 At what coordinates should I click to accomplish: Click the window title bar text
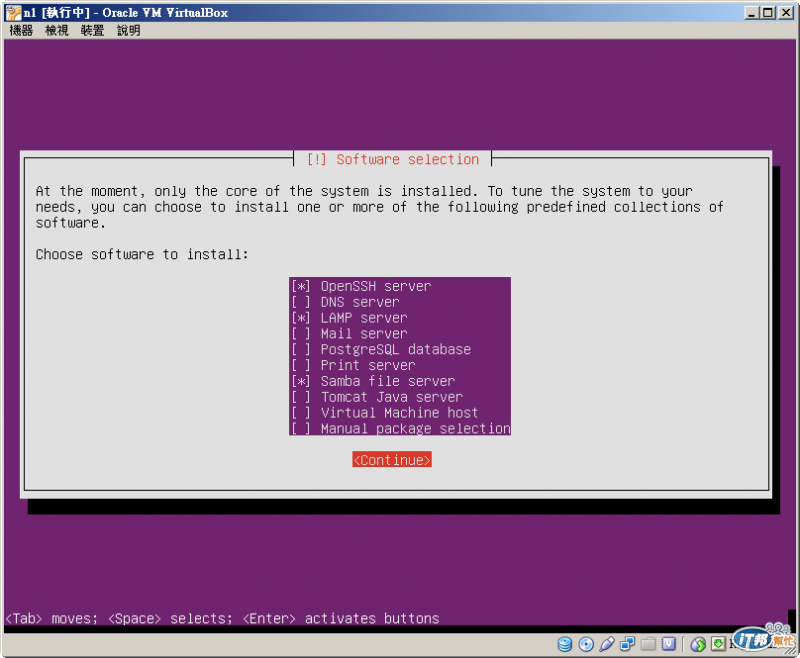point(126,13)
